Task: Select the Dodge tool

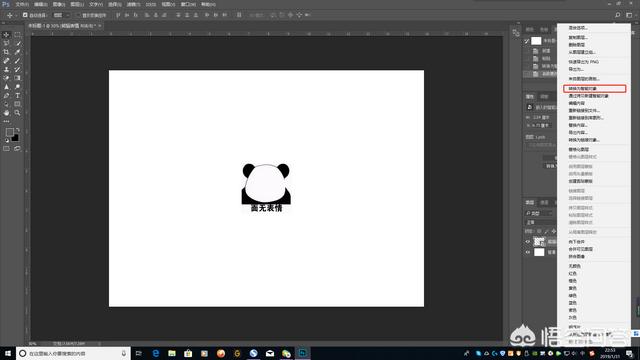Action: (17, 87)
